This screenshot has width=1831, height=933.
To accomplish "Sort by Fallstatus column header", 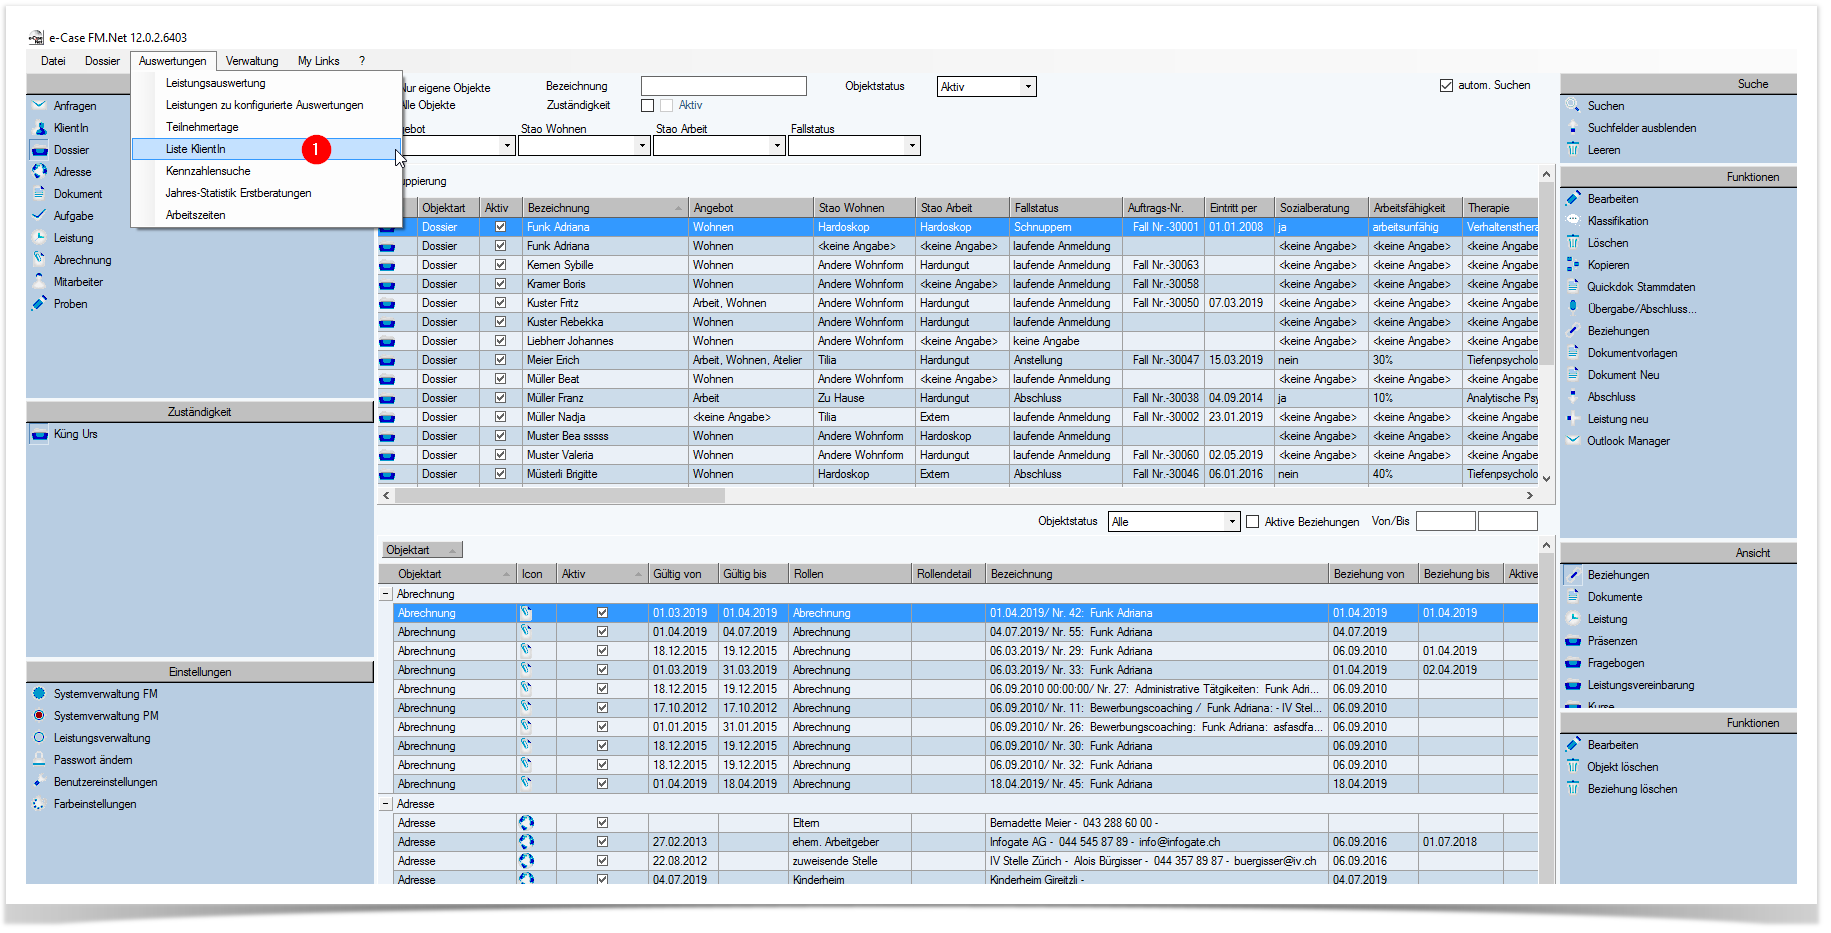I will coord(1065,208).
